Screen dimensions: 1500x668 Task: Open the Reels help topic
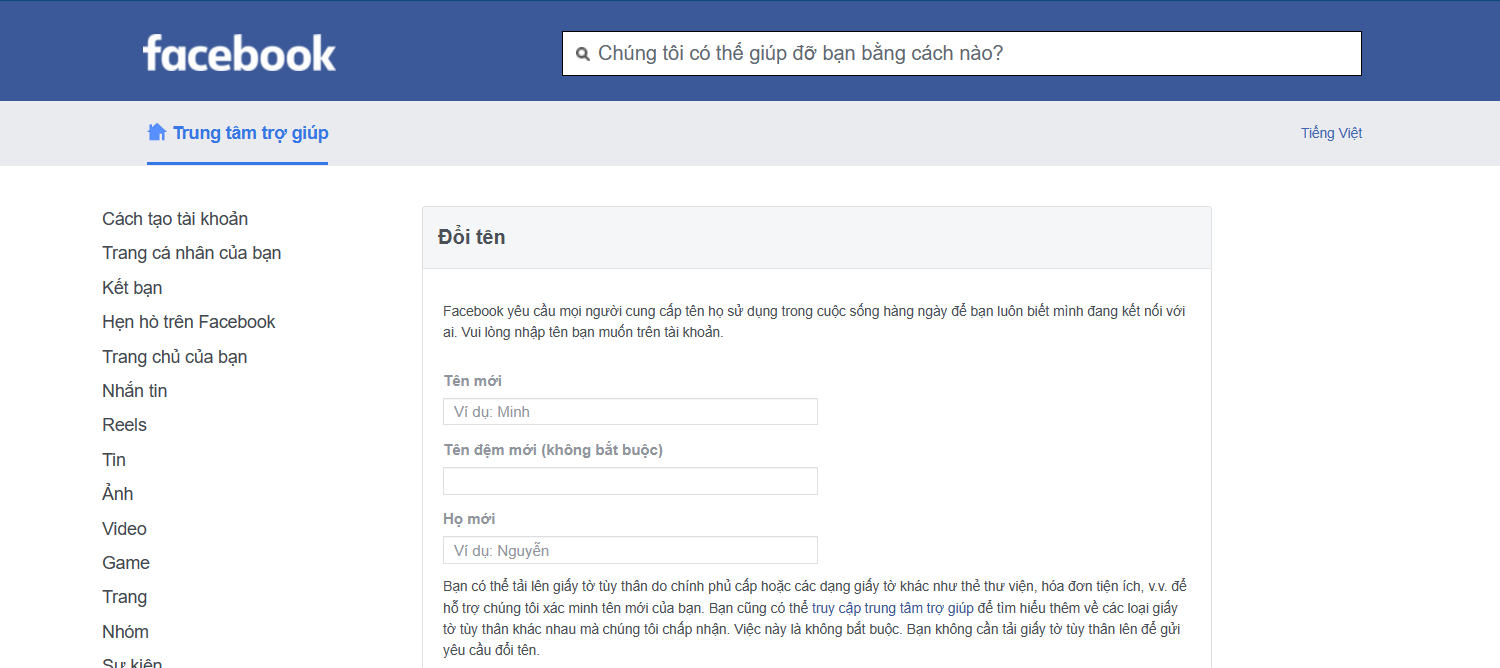click(124, 425)
